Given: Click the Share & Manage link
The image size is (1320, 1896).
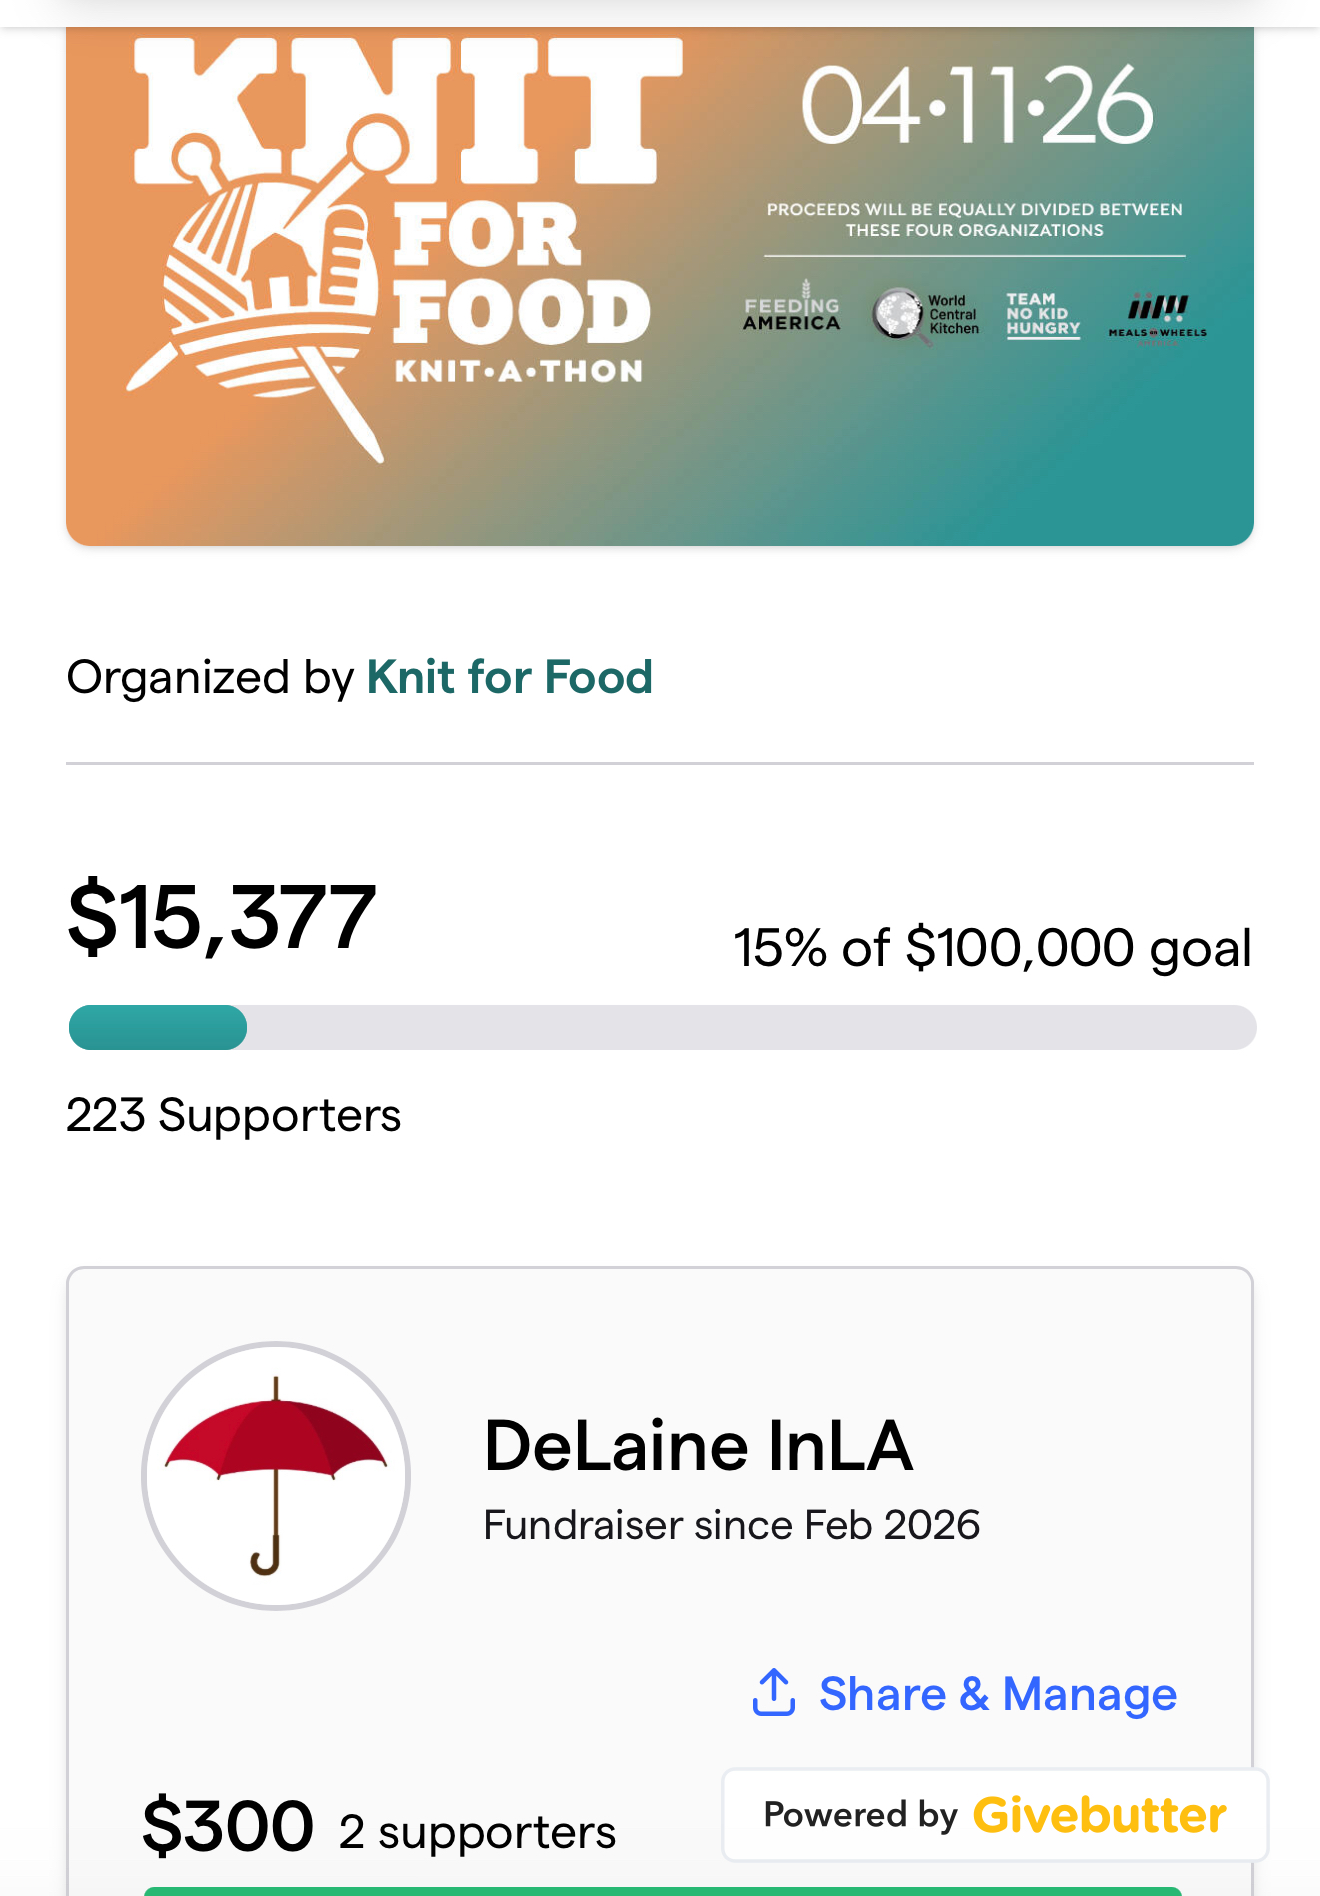Looking at the screenshot, I should tap(997, 1693).
